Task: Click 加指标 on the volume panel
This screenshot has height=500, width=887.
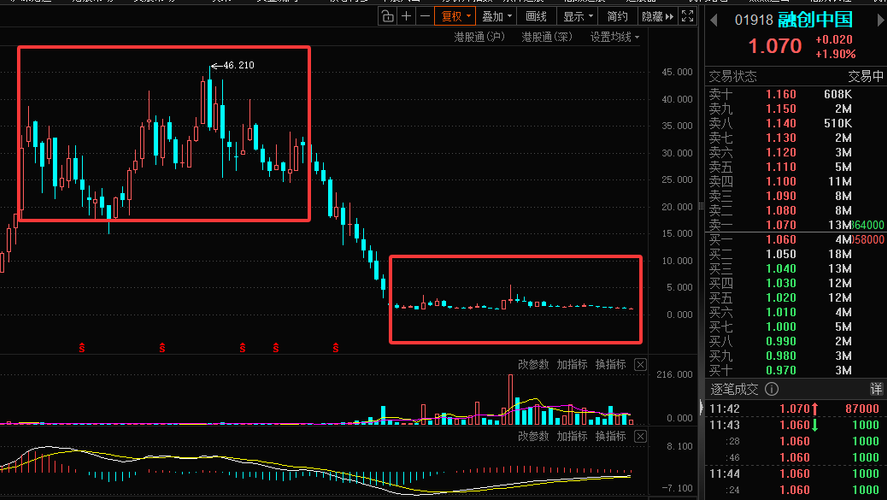Action: tap(572, 365)
